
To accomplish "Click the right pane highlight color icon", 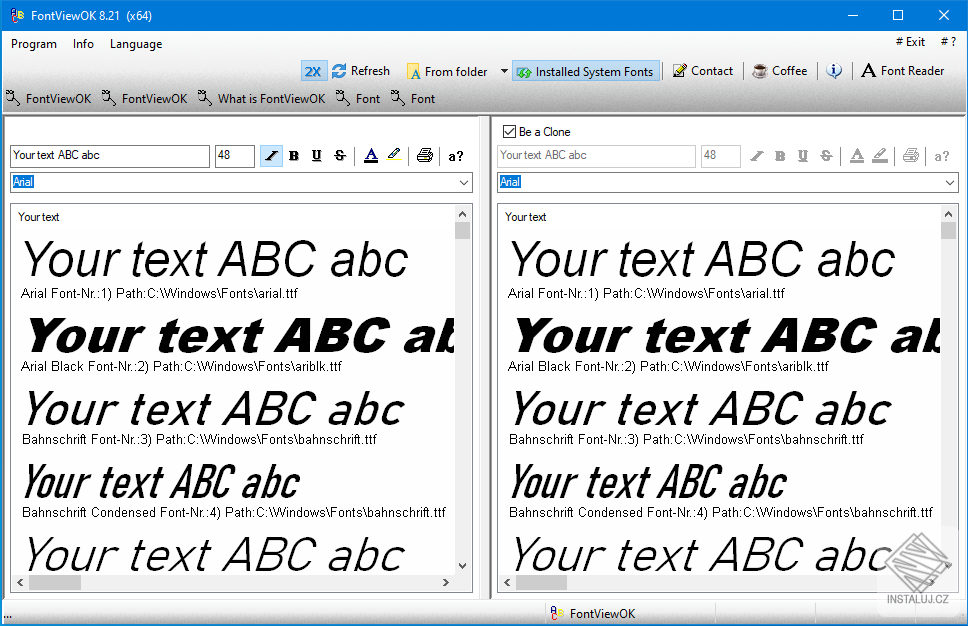I will [880, 156].
